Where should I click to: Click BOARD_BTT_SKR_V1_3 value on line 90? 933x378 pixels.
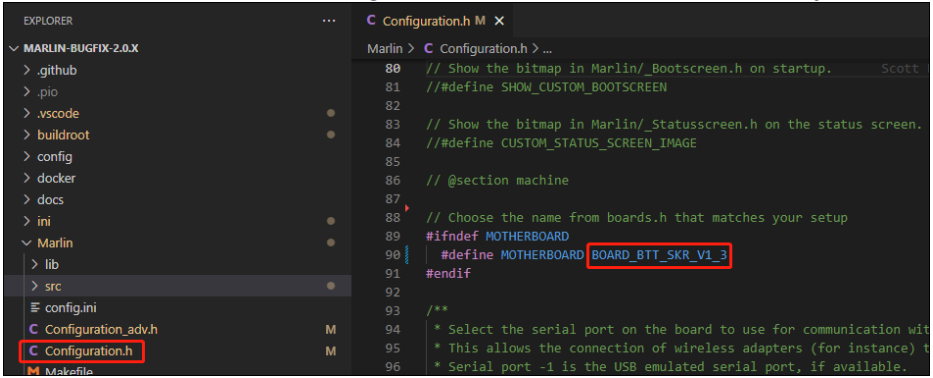click(x=659, y=255)
